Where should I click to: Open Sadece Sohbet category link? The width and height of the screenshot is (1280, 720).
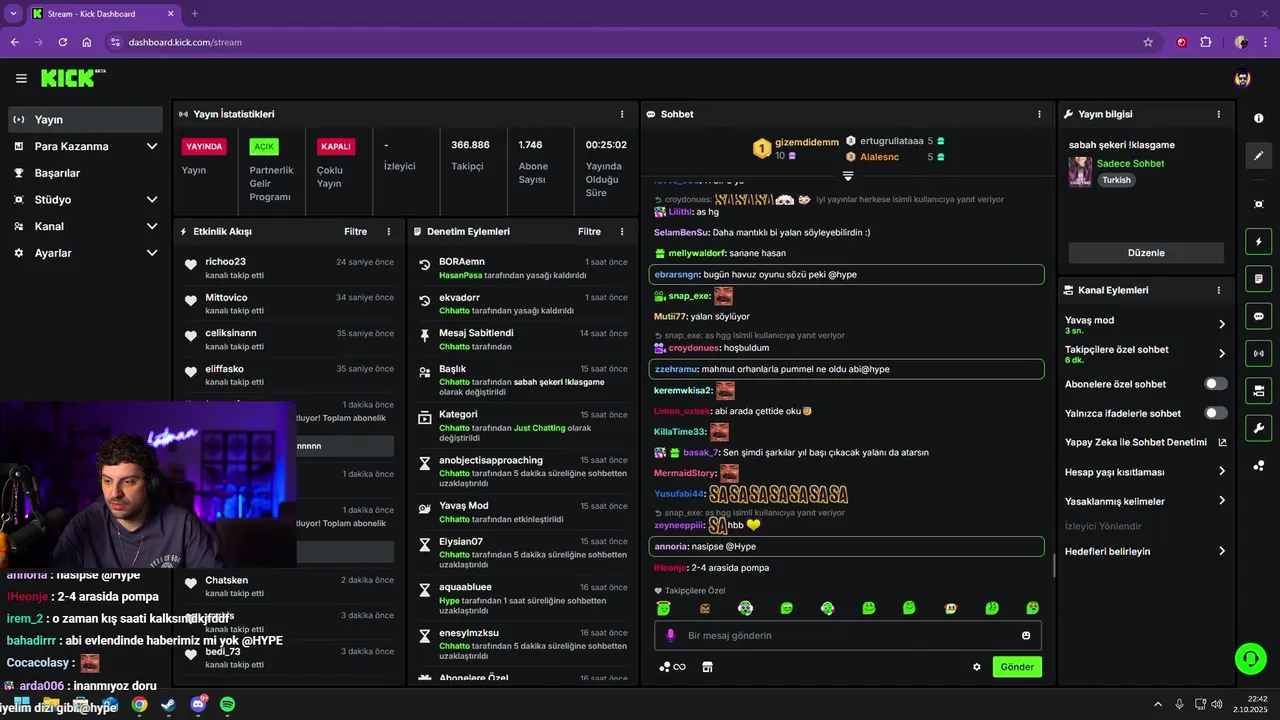click(x=1130, y=163)
